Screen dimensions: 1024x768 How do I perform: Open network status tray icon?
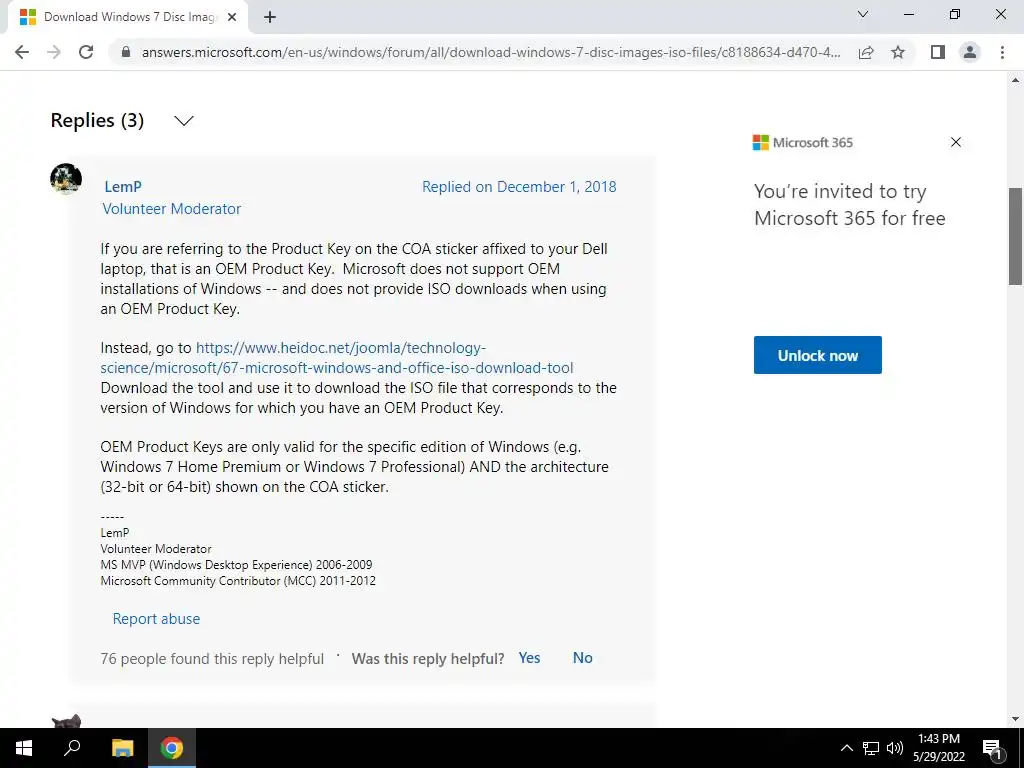871,748
